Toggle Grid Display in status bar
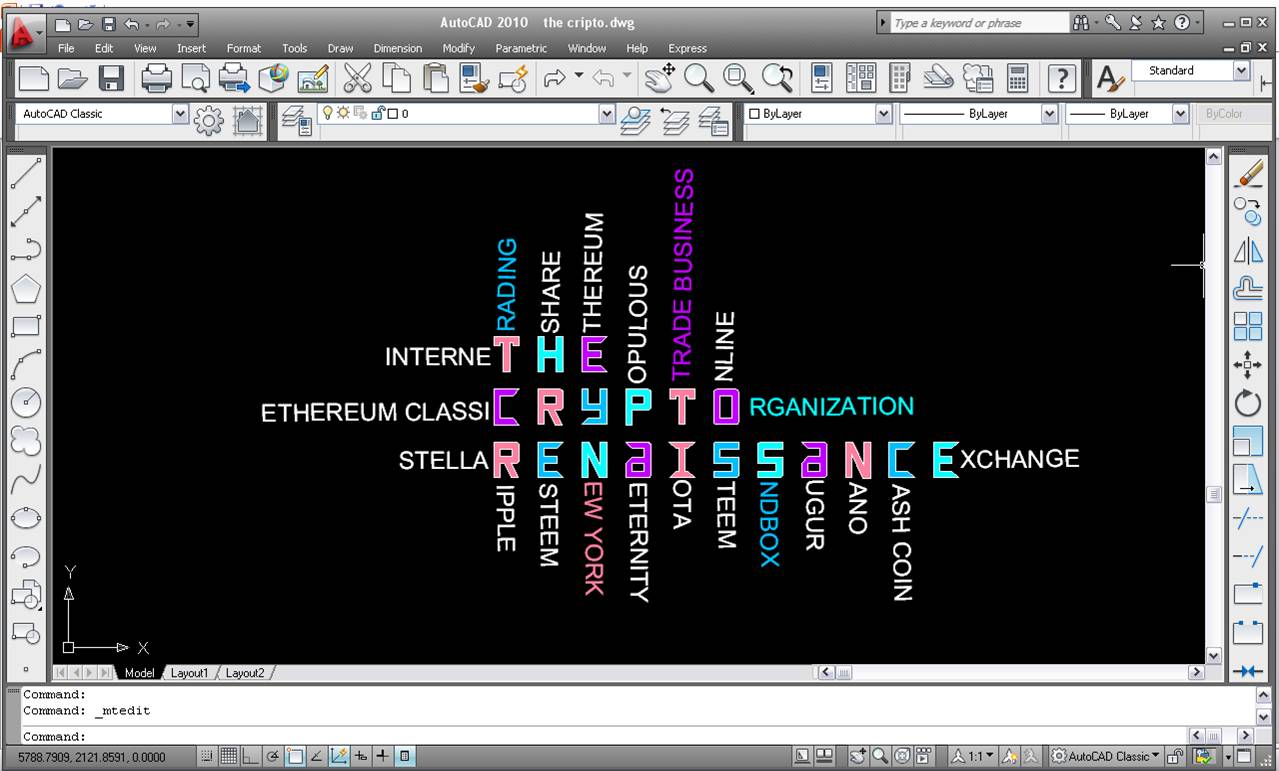 tap(228, 757)
